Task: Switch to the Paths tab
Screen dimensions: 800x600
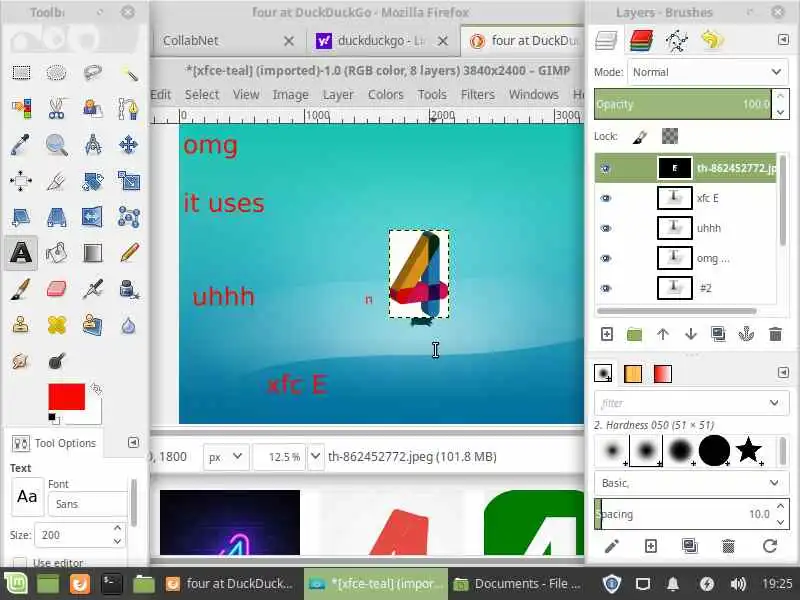Action: tap(677, 40)
